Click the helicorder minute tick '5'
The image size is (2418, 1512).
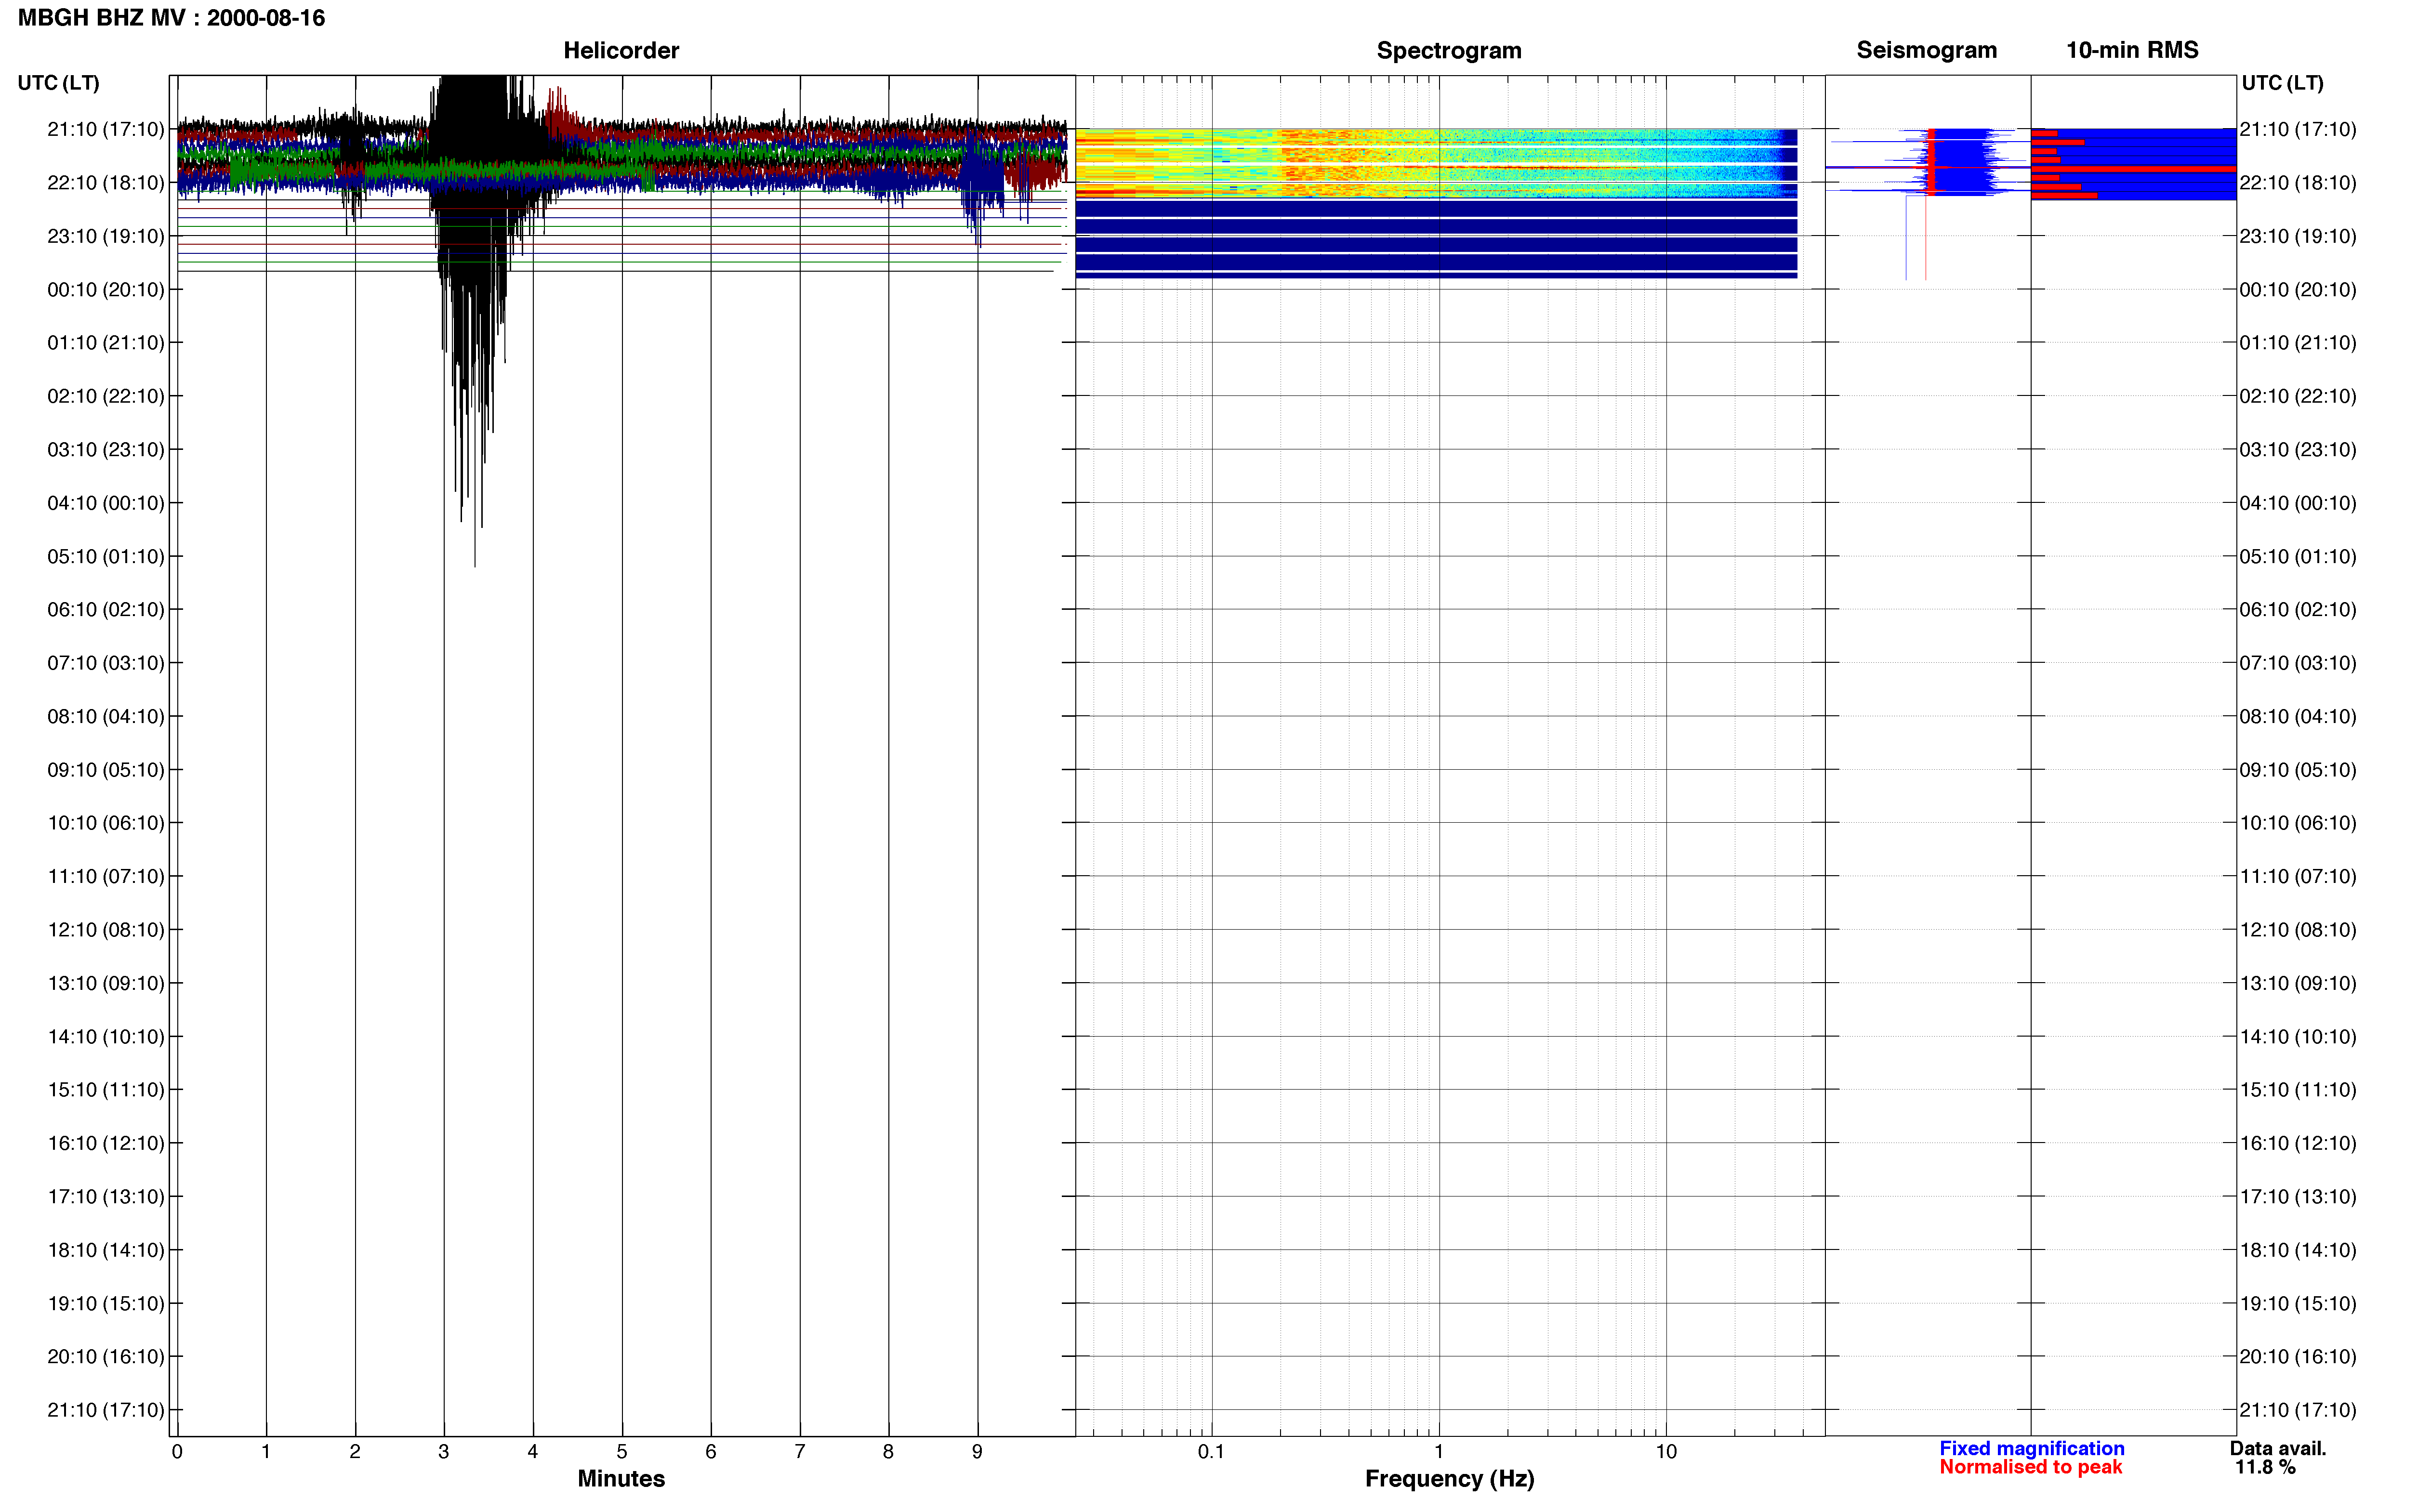click(622, 1451)
